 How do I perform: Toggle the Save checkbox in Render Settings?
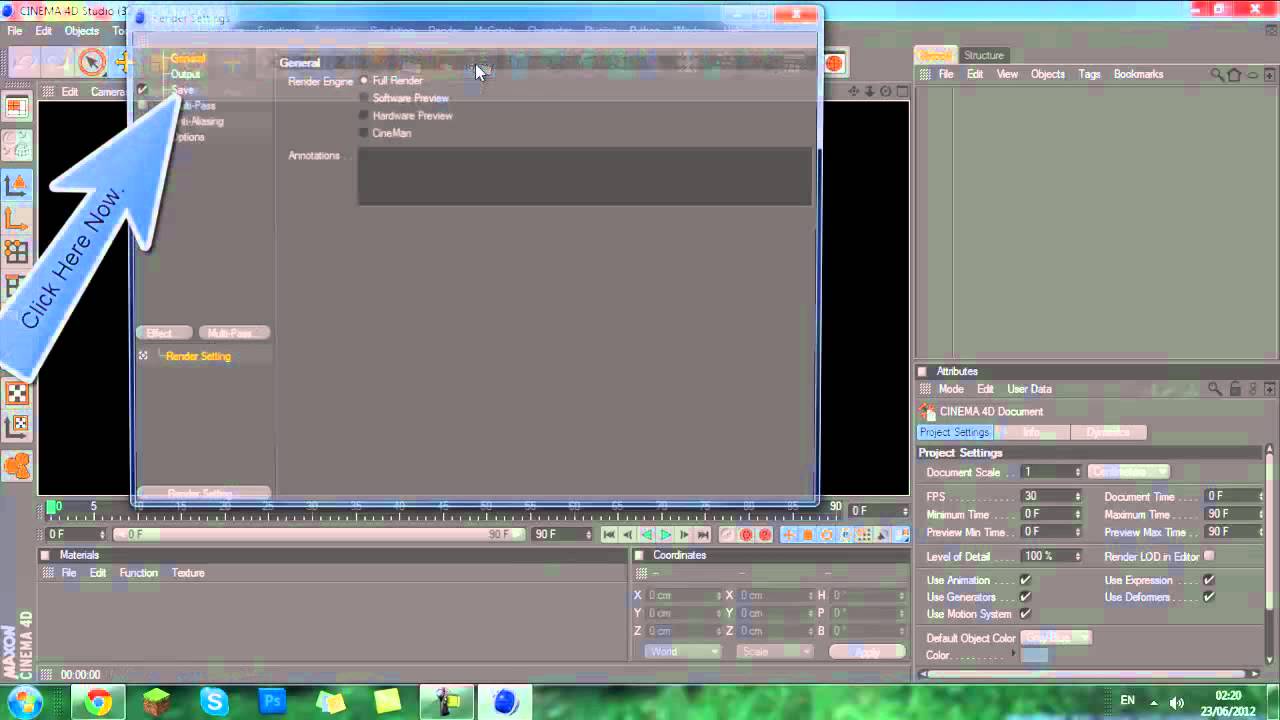click(142, 90)
